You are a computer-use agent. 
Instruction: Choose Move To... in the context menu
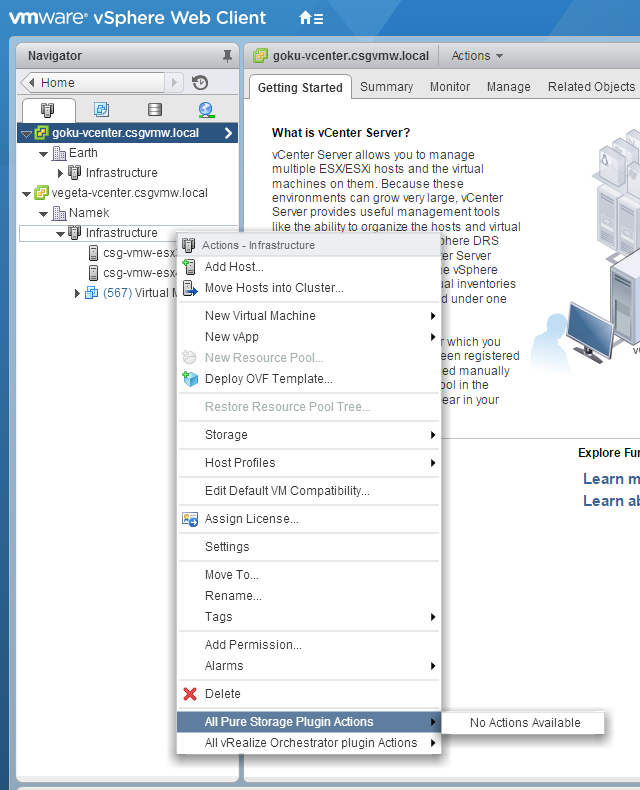tap(309, 575)
